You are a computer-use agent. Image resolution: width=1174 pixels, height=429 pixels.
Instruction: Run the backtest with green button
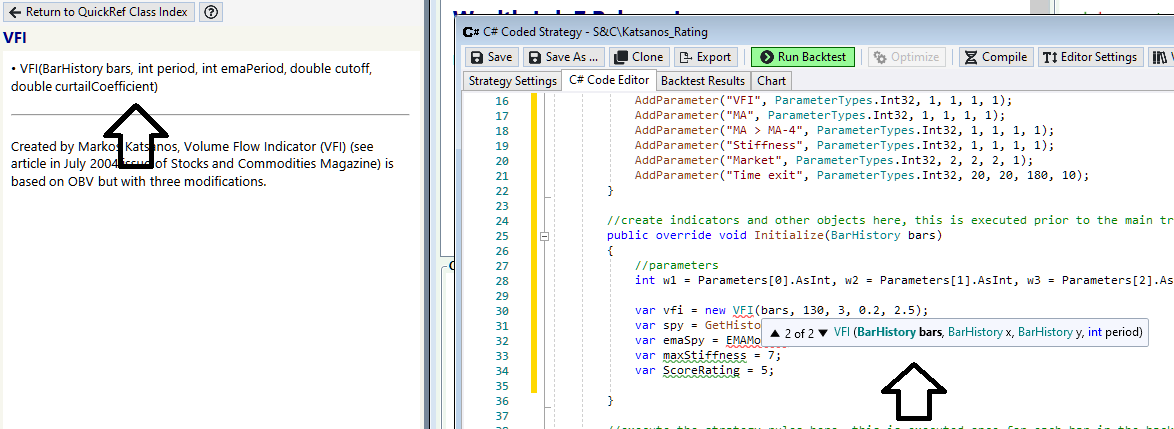point(803,57)
